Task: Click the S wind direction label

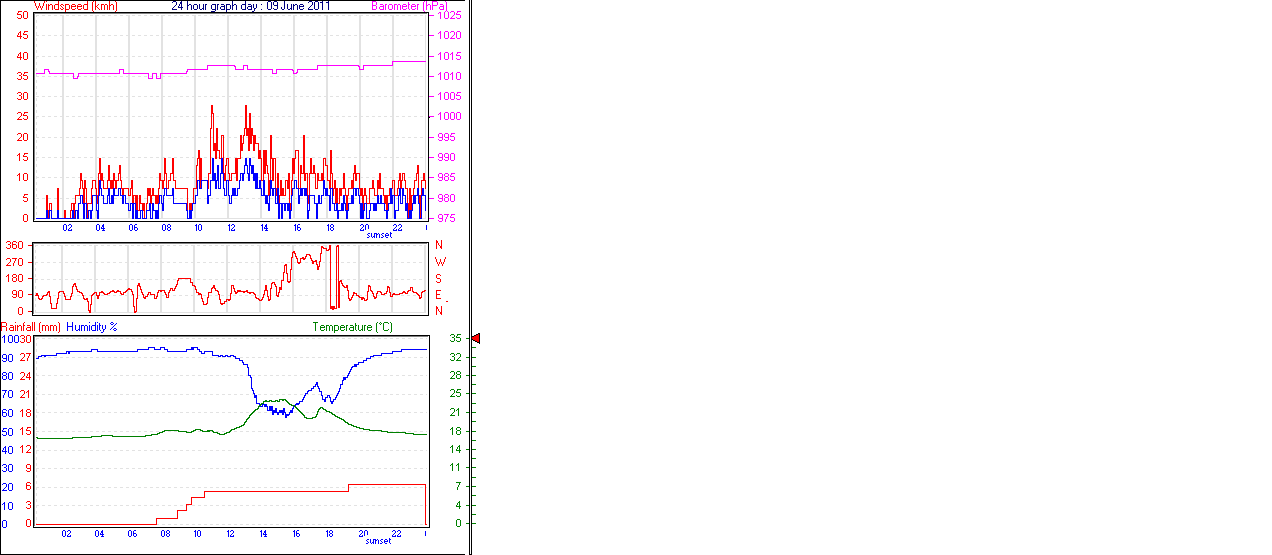Action: 439,278
